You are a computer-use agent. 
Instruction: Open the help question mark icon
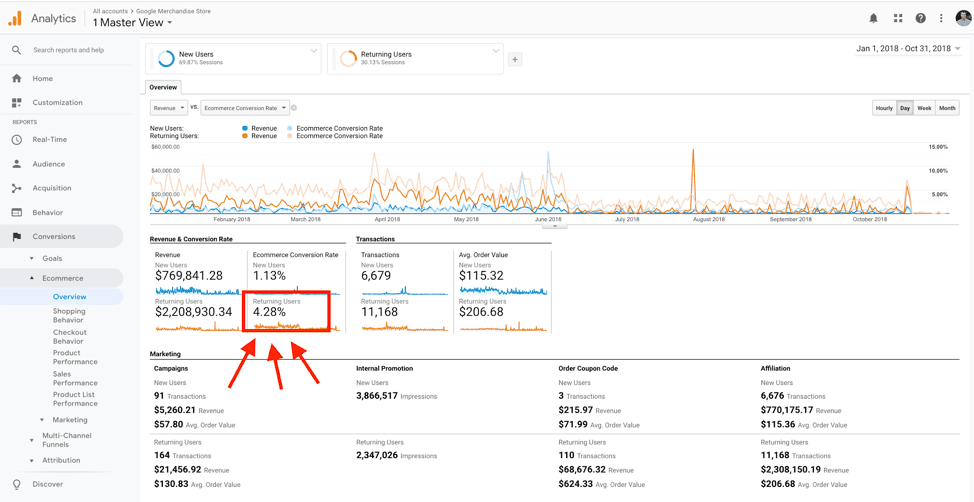(x=920, y=18)
